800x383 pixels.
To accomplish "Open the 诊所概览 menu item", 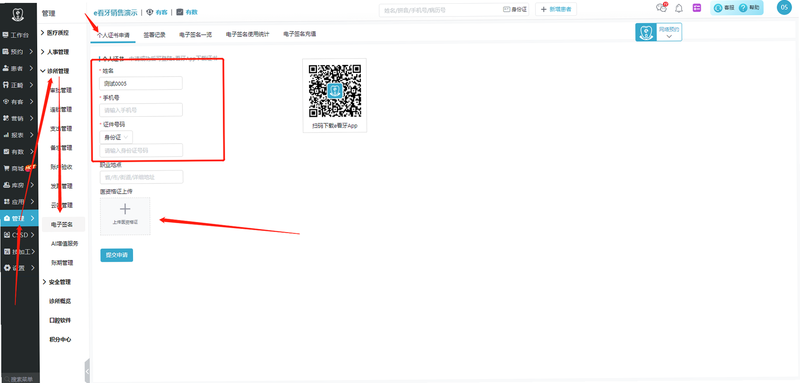I will point(60,301).
